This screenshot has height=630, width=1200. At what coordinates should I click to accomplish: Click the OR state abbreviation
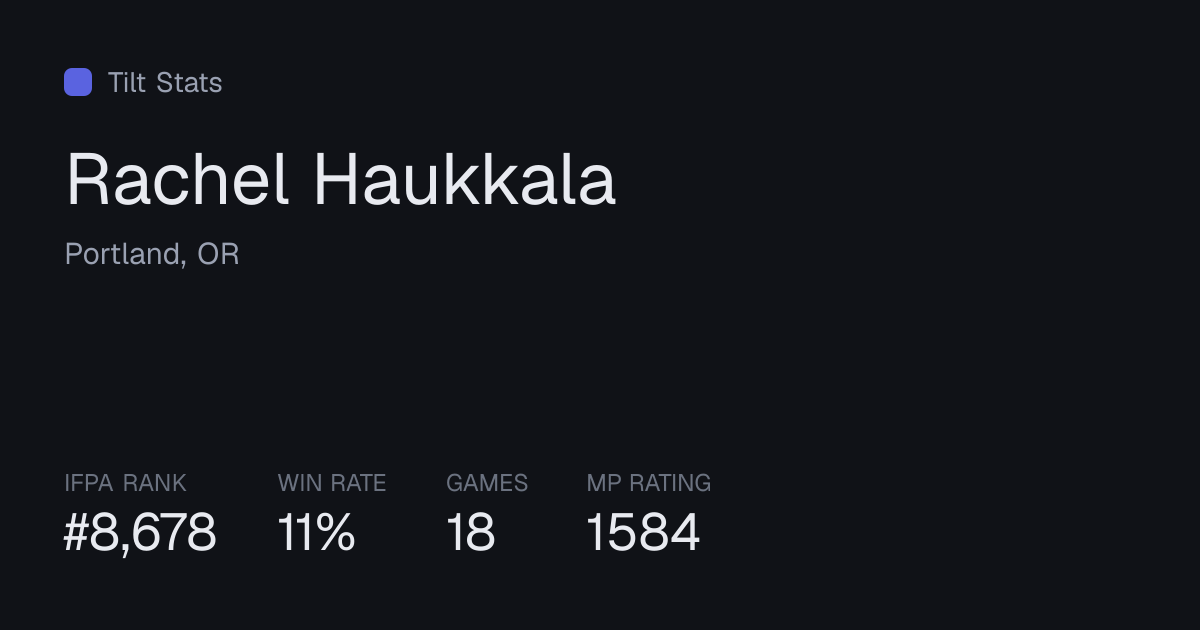click(218, 254)
